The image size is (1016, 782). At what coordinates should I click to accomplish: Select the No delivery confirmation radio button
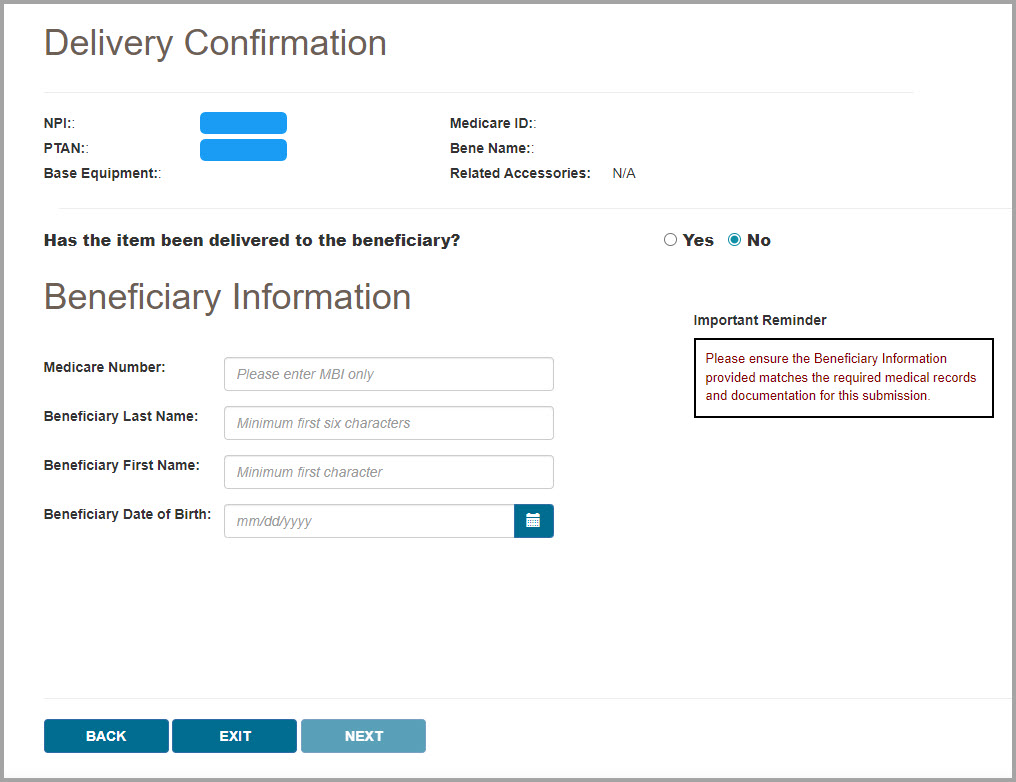(734, 239)
